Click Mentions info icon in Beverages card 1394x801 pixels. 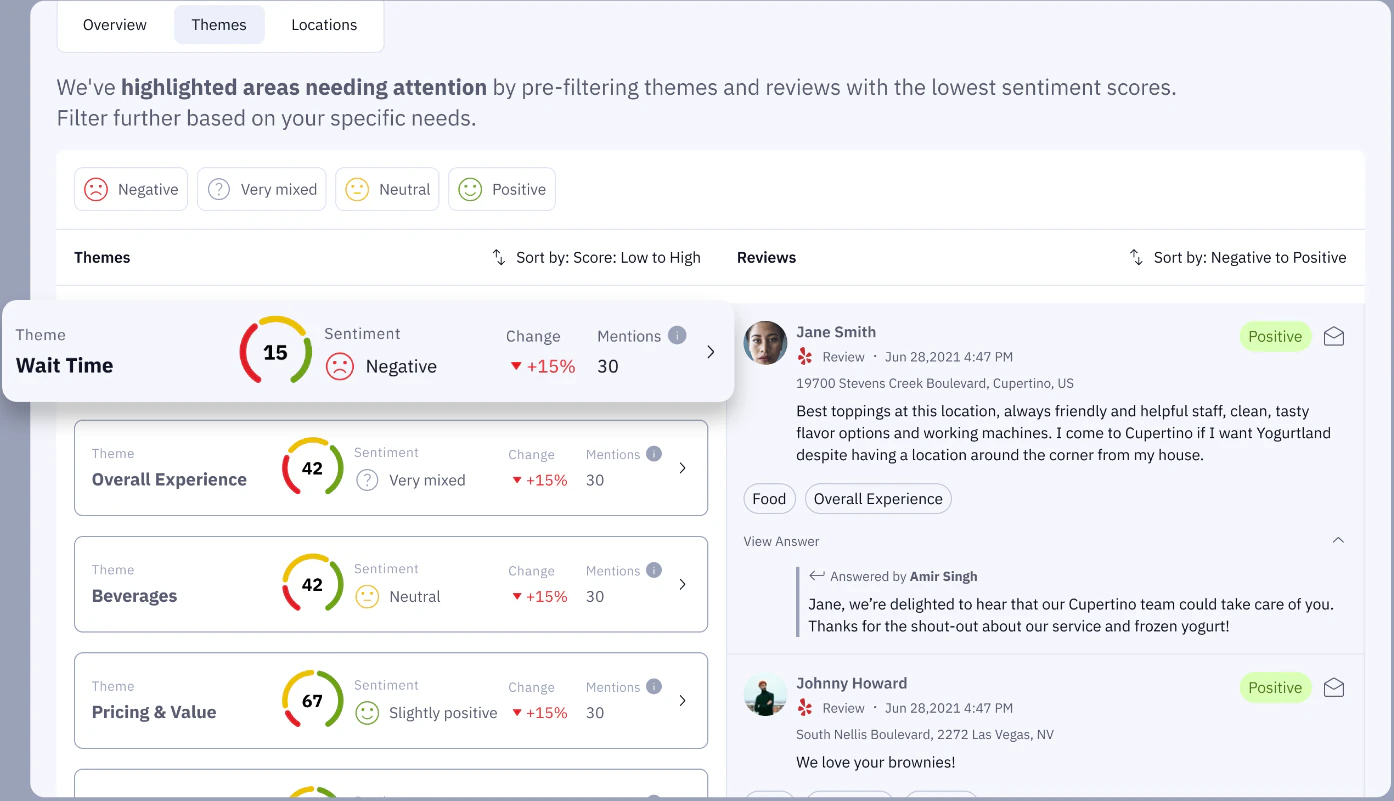click(x=654, y=570)
